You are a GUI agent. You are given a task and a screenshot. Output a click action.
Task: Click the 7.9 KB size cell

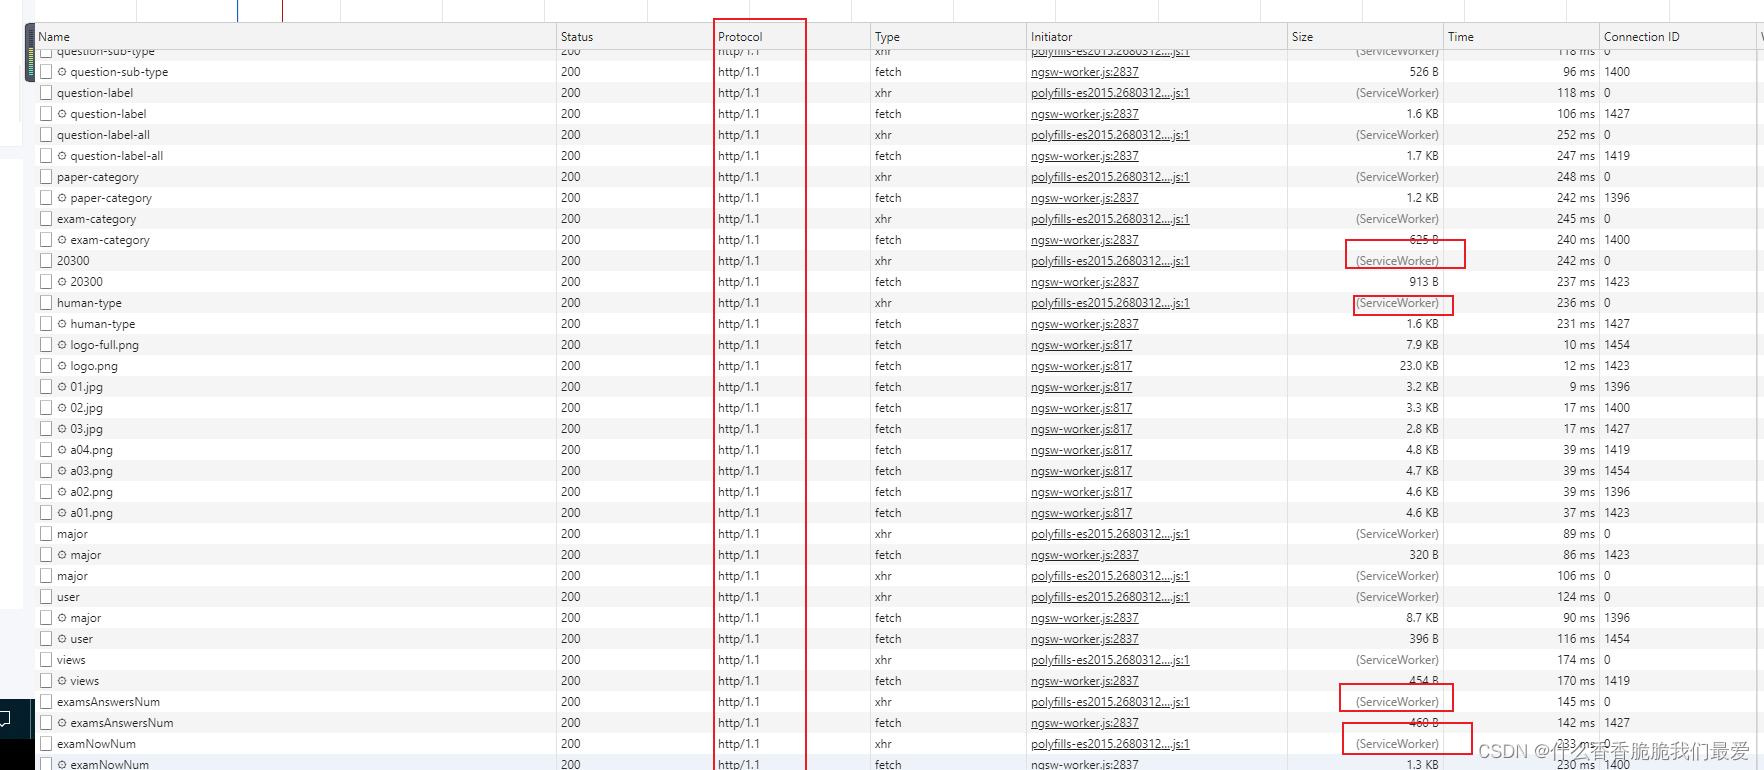click(1422, 345)
